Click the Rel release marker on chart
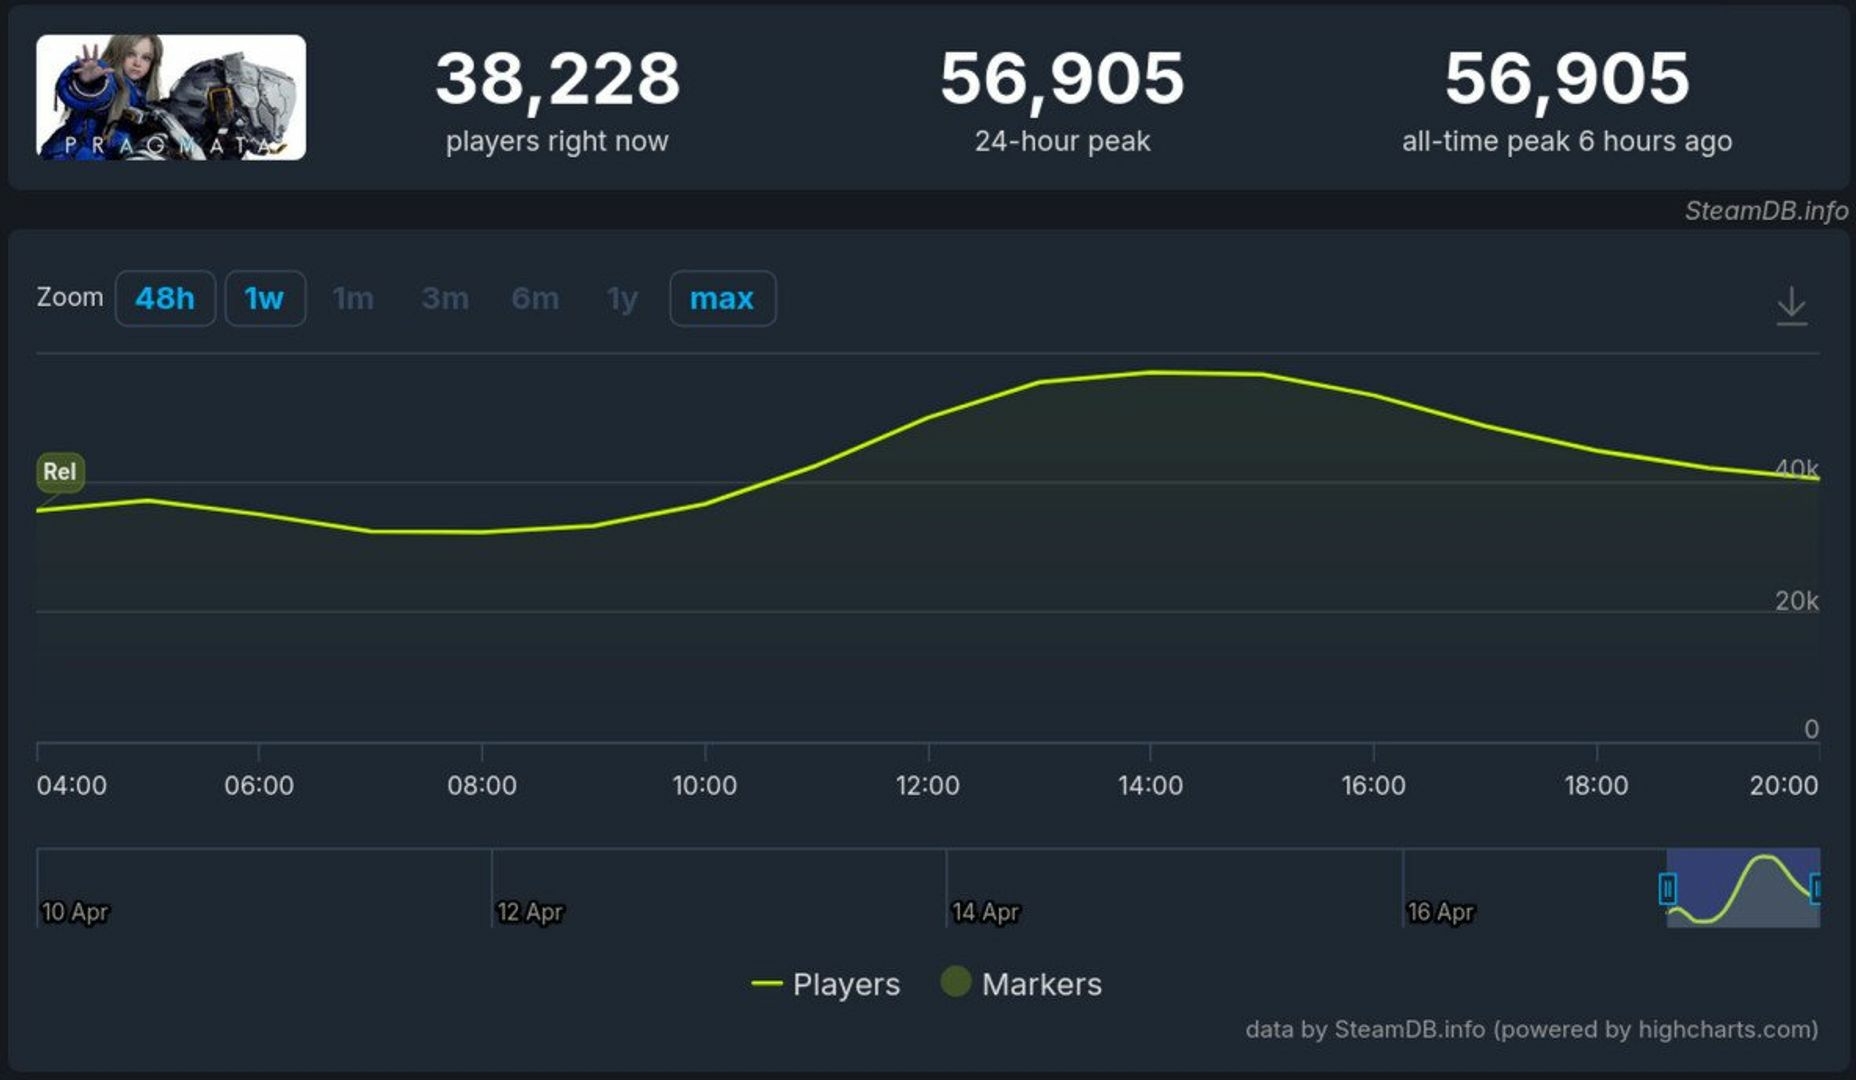The height and width of the screenshot is (1080, 1856). point(60,472)
